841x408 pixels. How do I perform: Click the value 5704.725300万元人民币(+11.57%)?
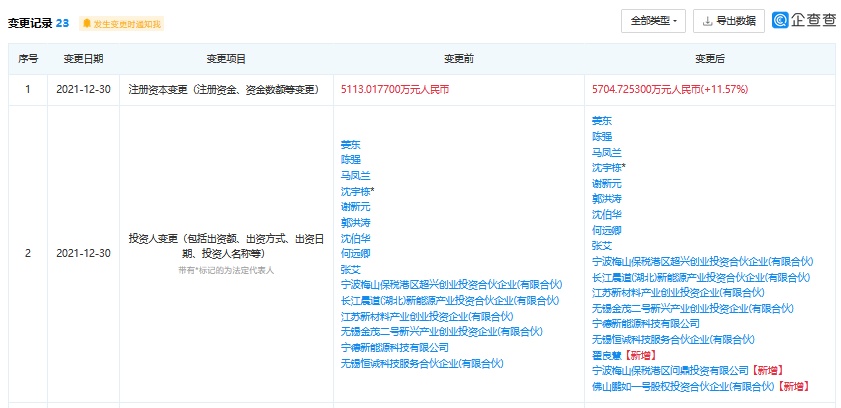click(x=669, y=90)
